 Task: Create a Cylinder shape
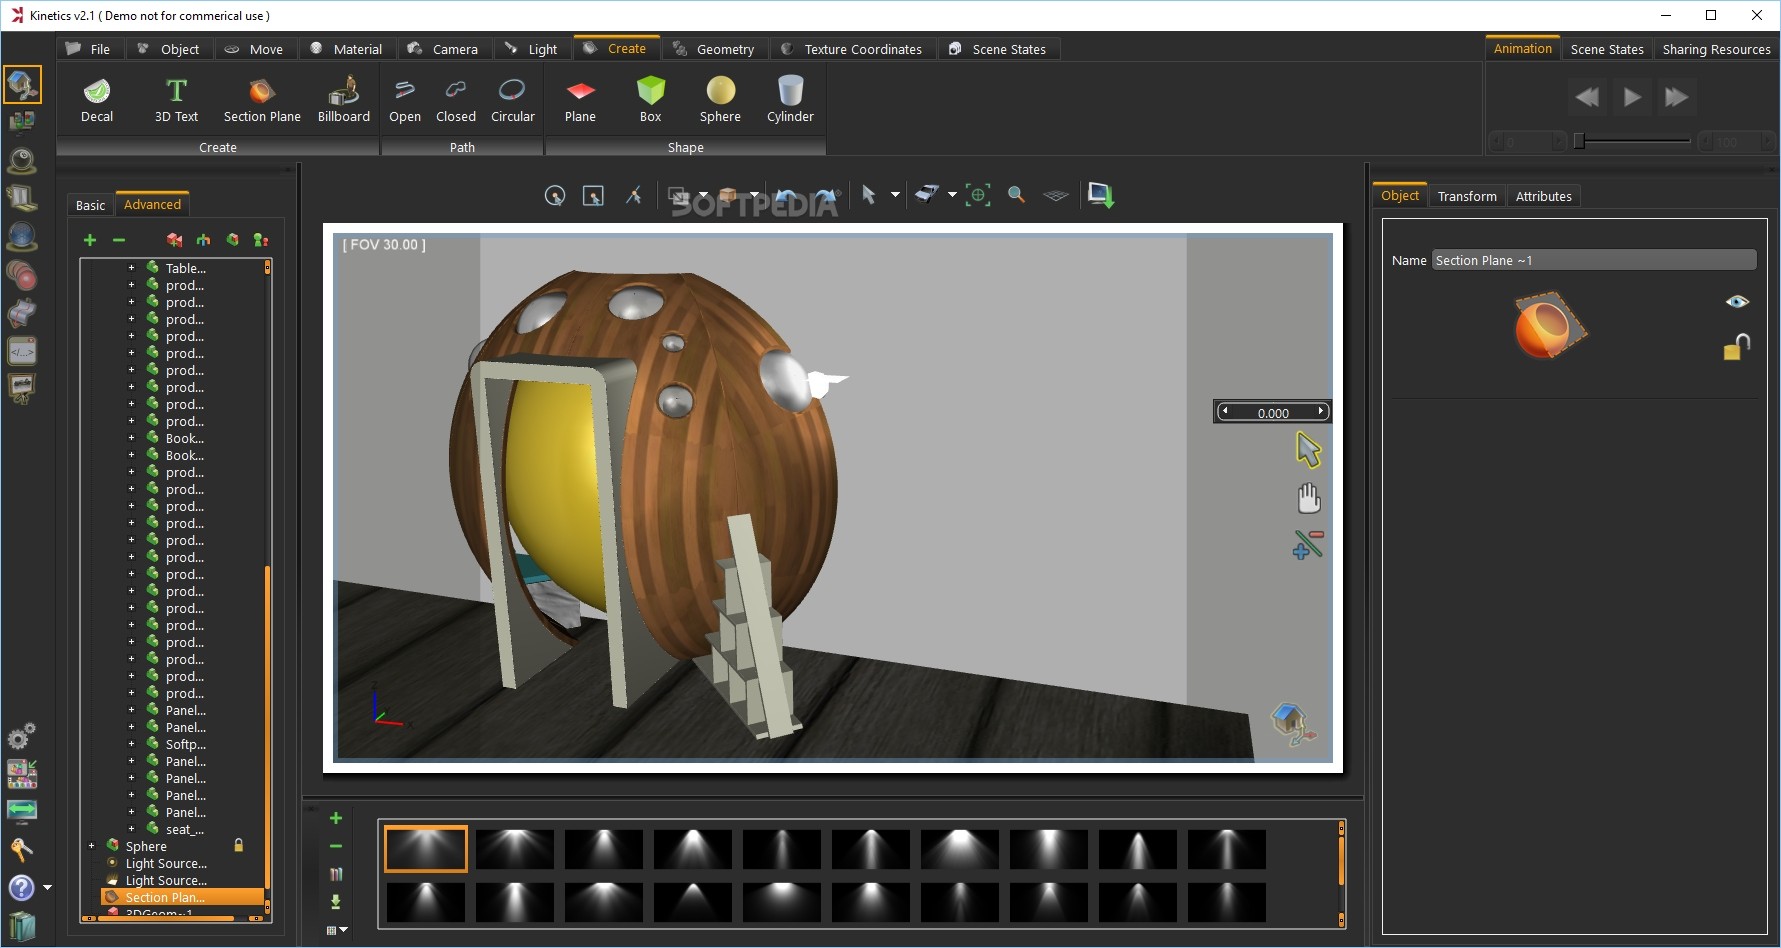point(790,100)
